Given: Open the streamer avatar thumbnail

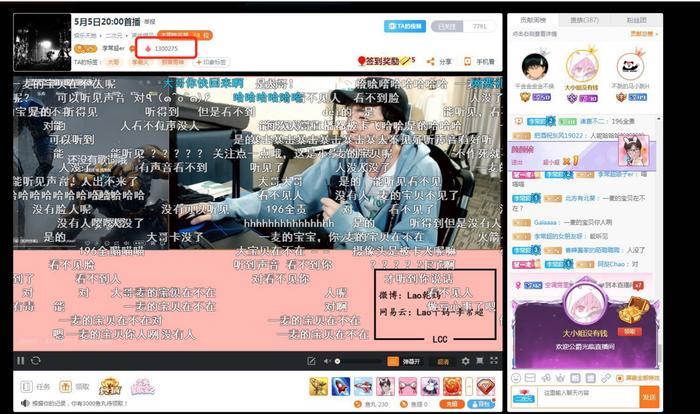Looking at the screenshot, I should coord(42,42).
